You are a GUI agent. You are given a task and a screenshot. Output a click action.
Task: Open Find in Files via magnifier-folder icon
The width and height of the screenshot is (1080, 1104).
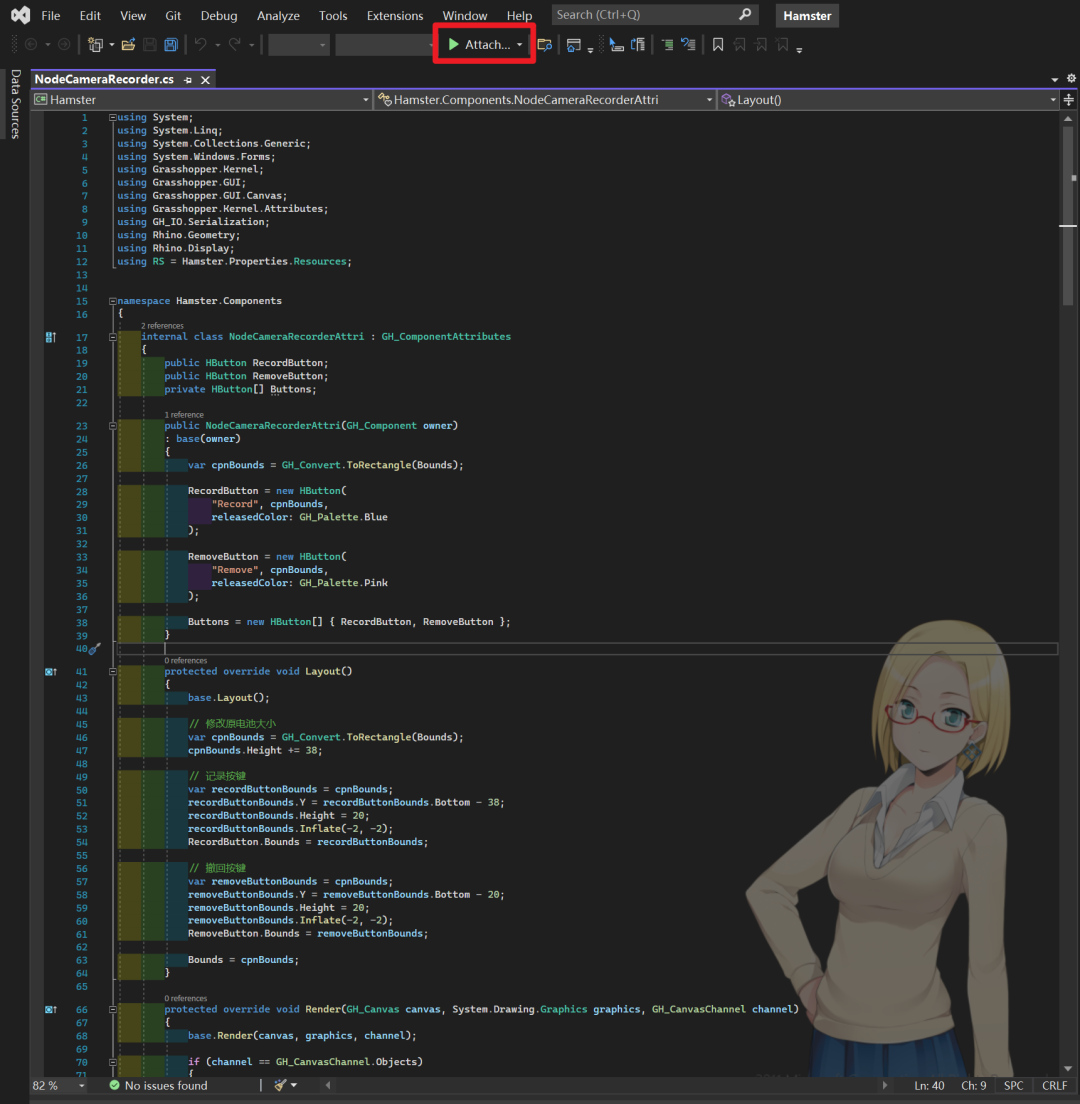point(545,44)
